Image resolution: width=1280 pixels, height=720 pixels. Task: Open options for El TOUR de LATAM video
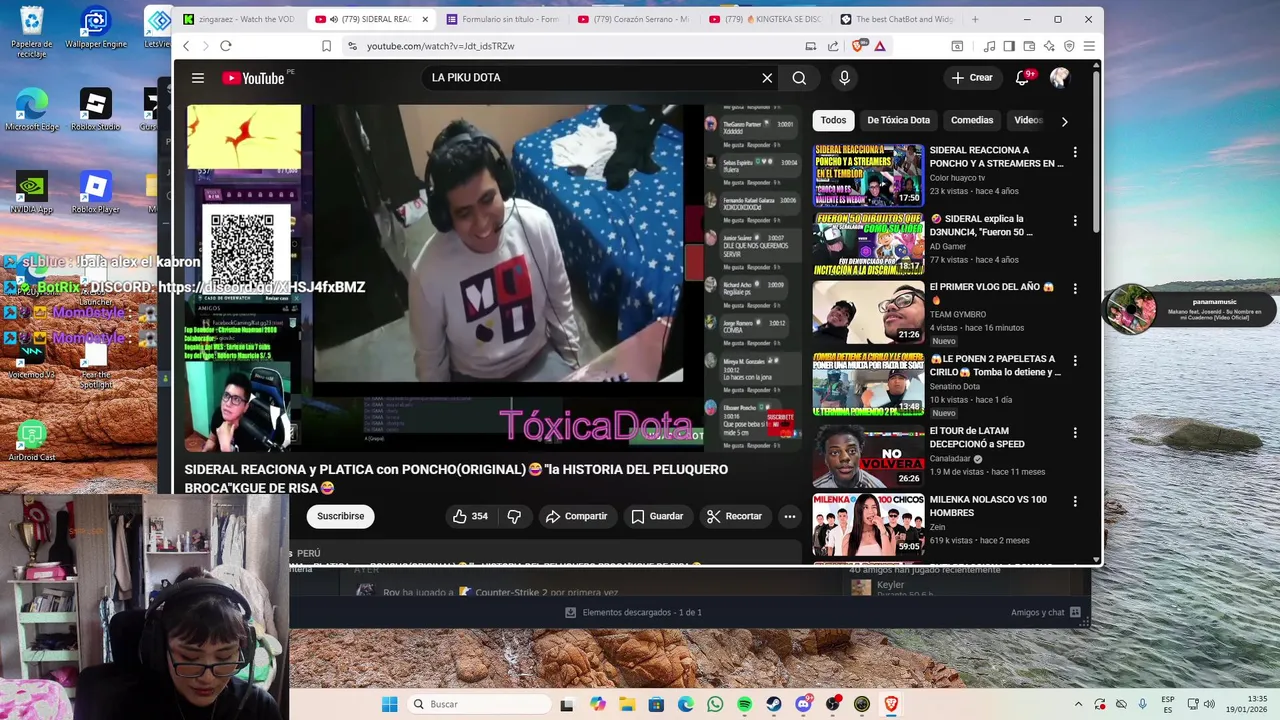1075,432
